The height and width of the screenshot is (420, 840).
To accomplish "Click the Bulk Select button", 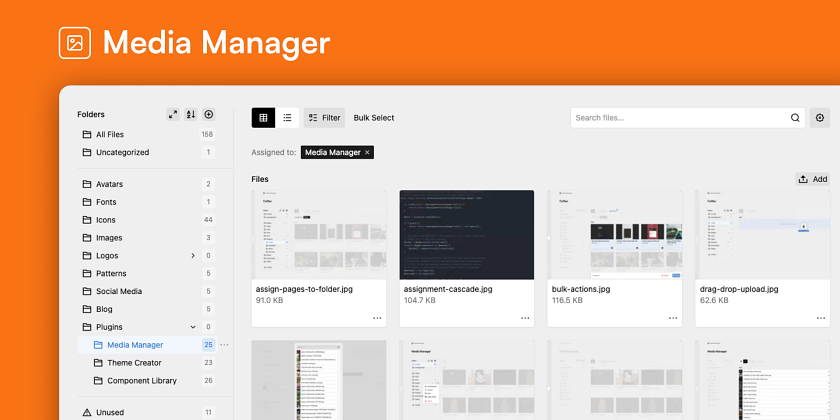I will (x=374, y=118).
